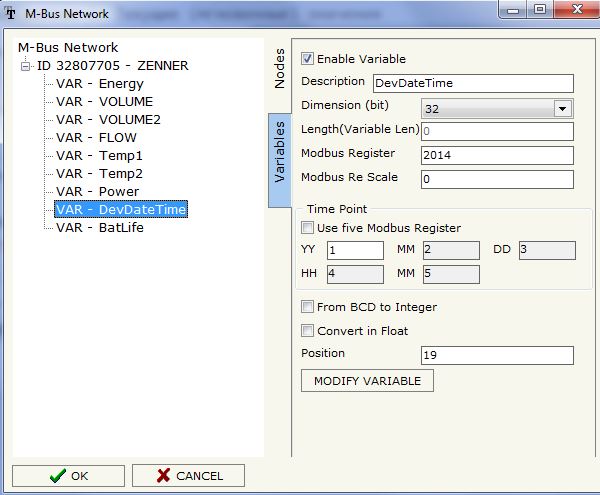
Task: Select VAR - Energy in the tree
Action: coord(99,84)
